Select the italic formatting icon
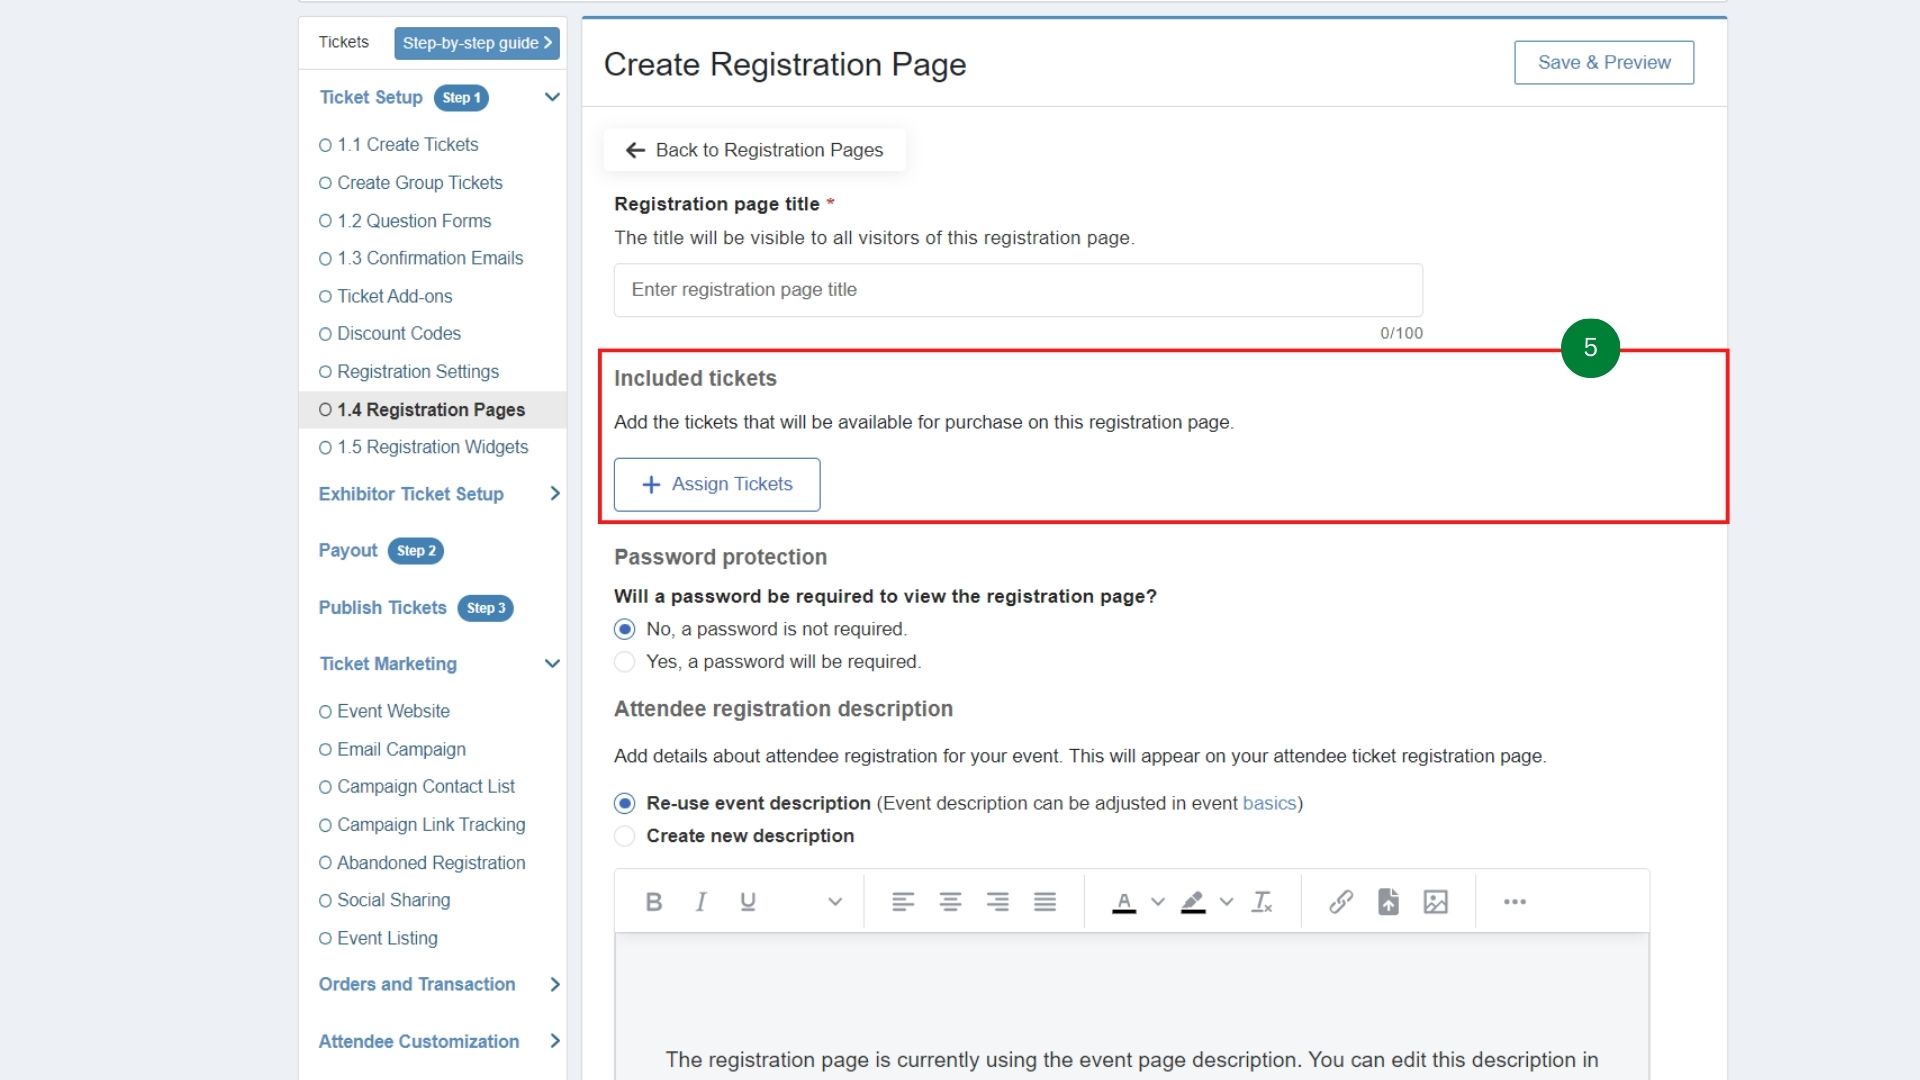Screen dimensions: 1920x1080 click(700, 901)
